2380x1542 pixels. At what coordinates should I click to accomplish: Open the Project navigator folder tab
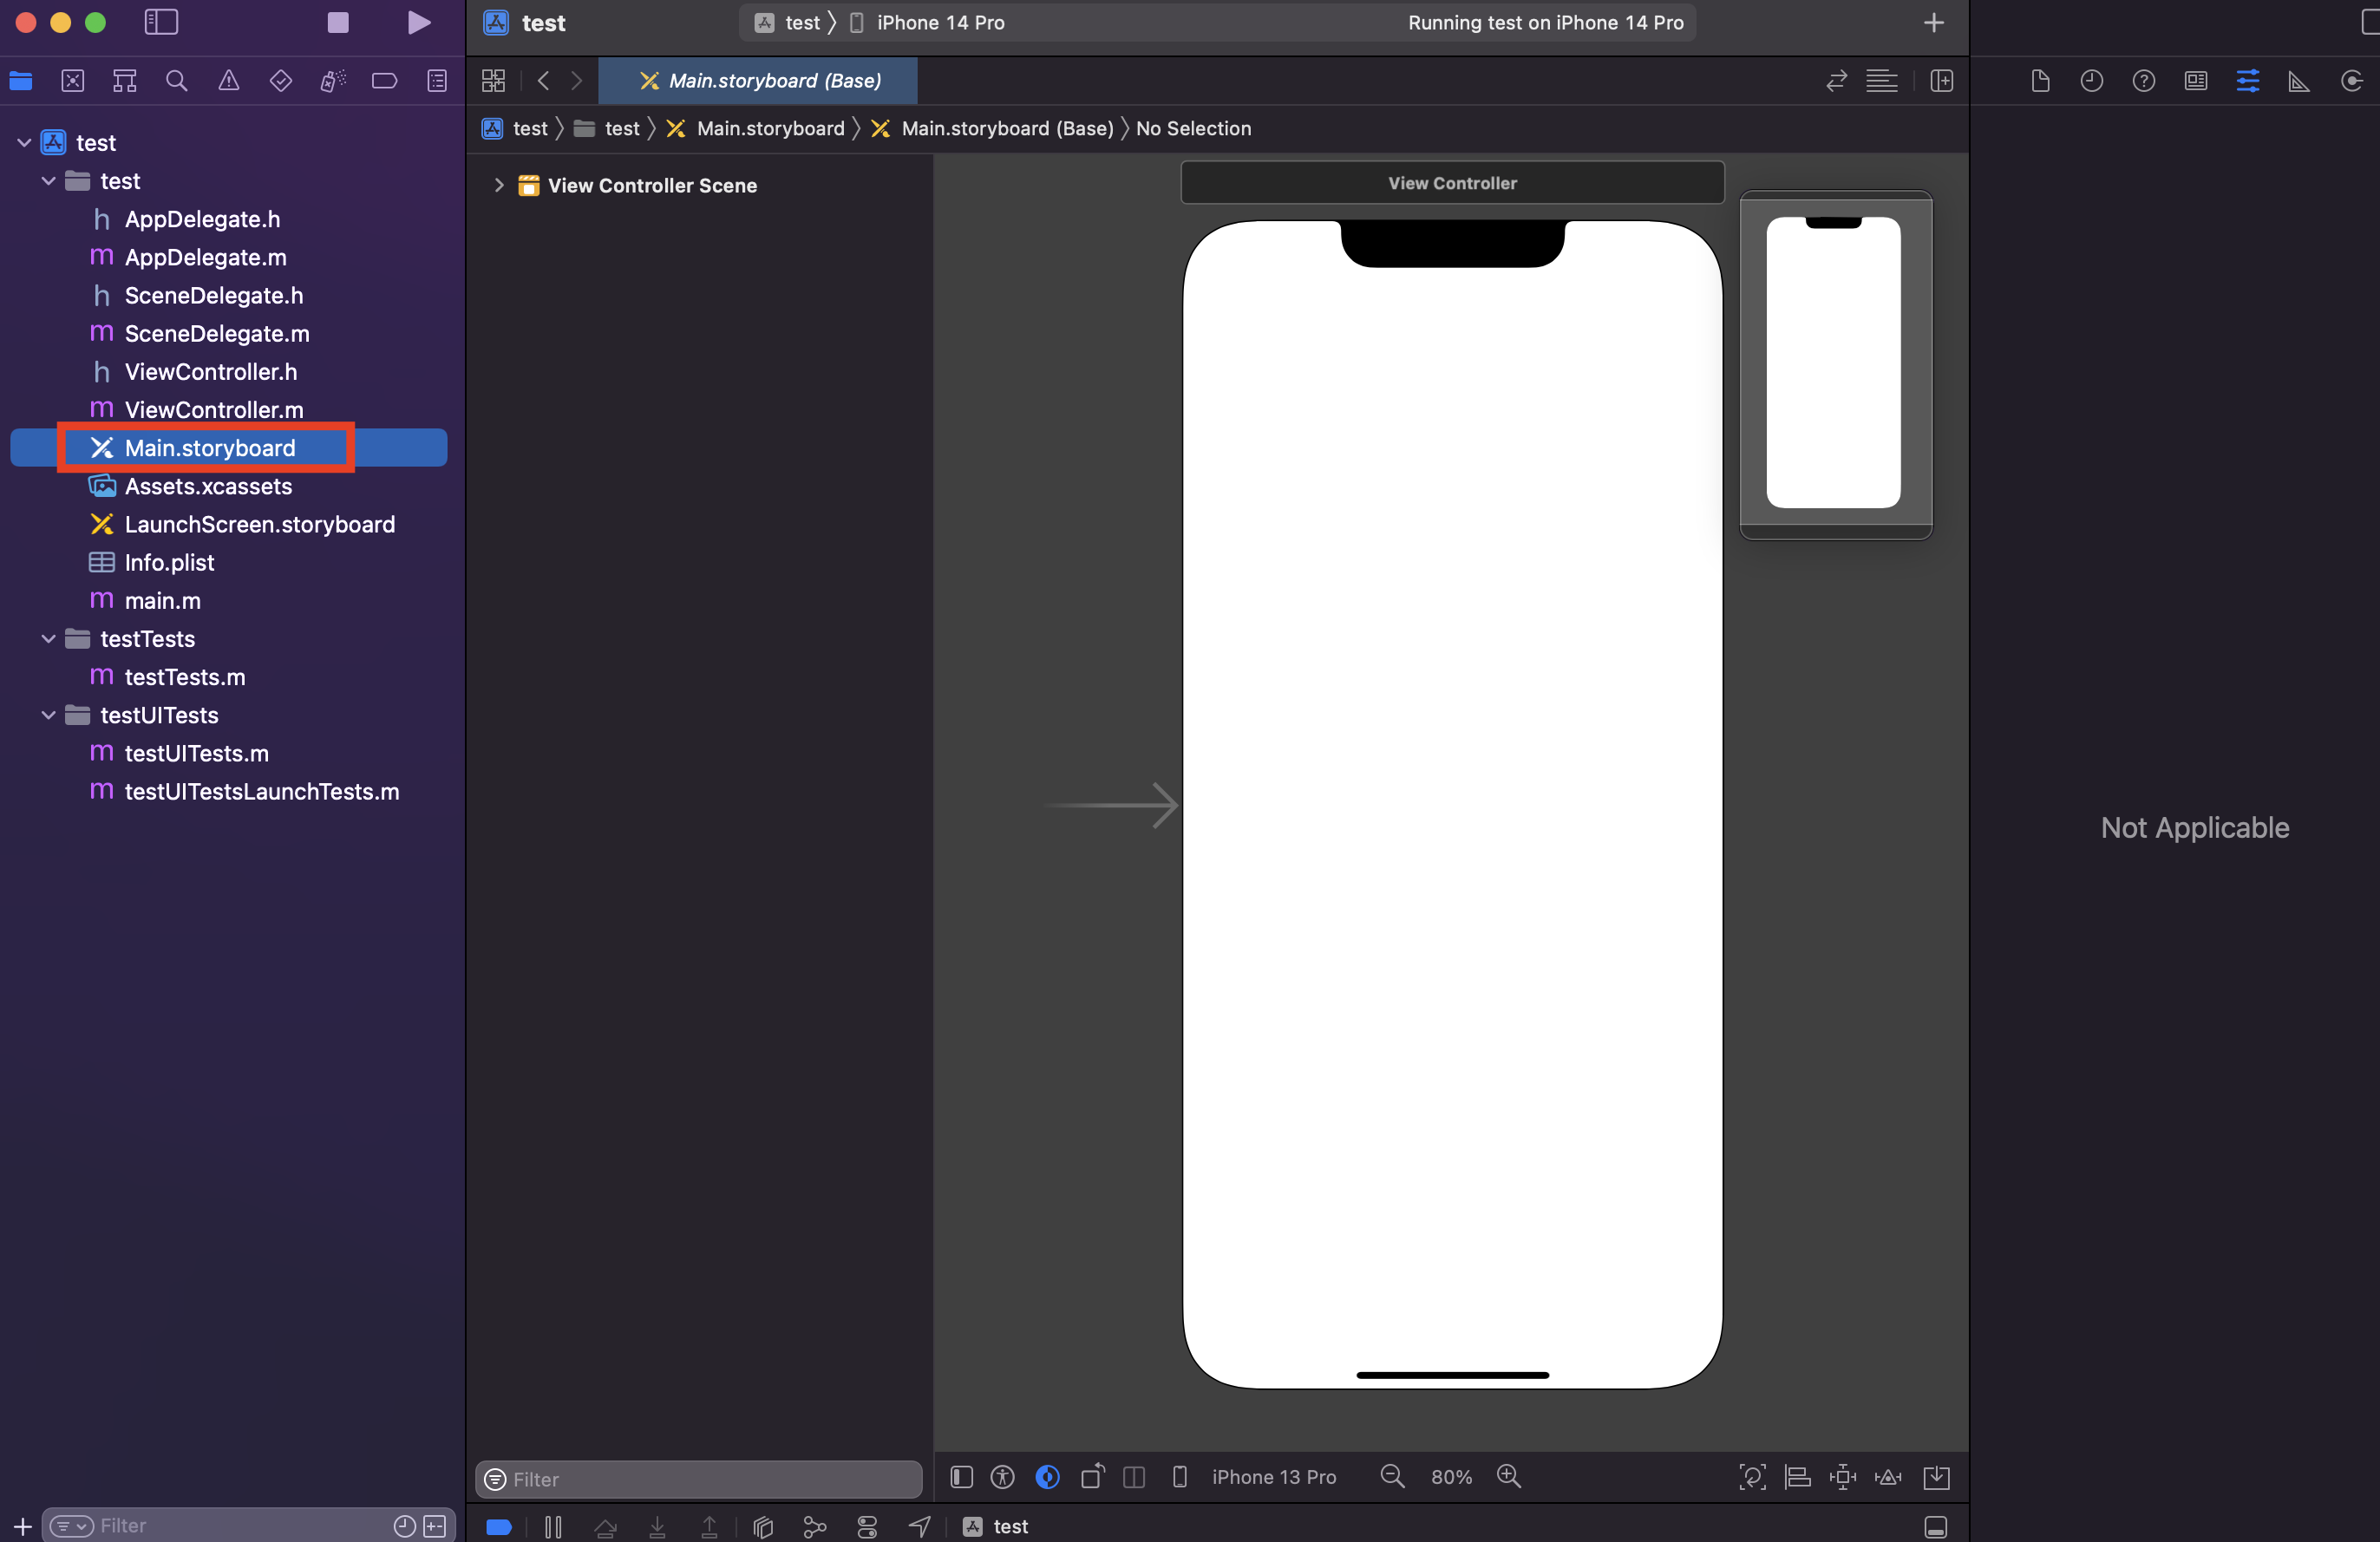point(21,81)
